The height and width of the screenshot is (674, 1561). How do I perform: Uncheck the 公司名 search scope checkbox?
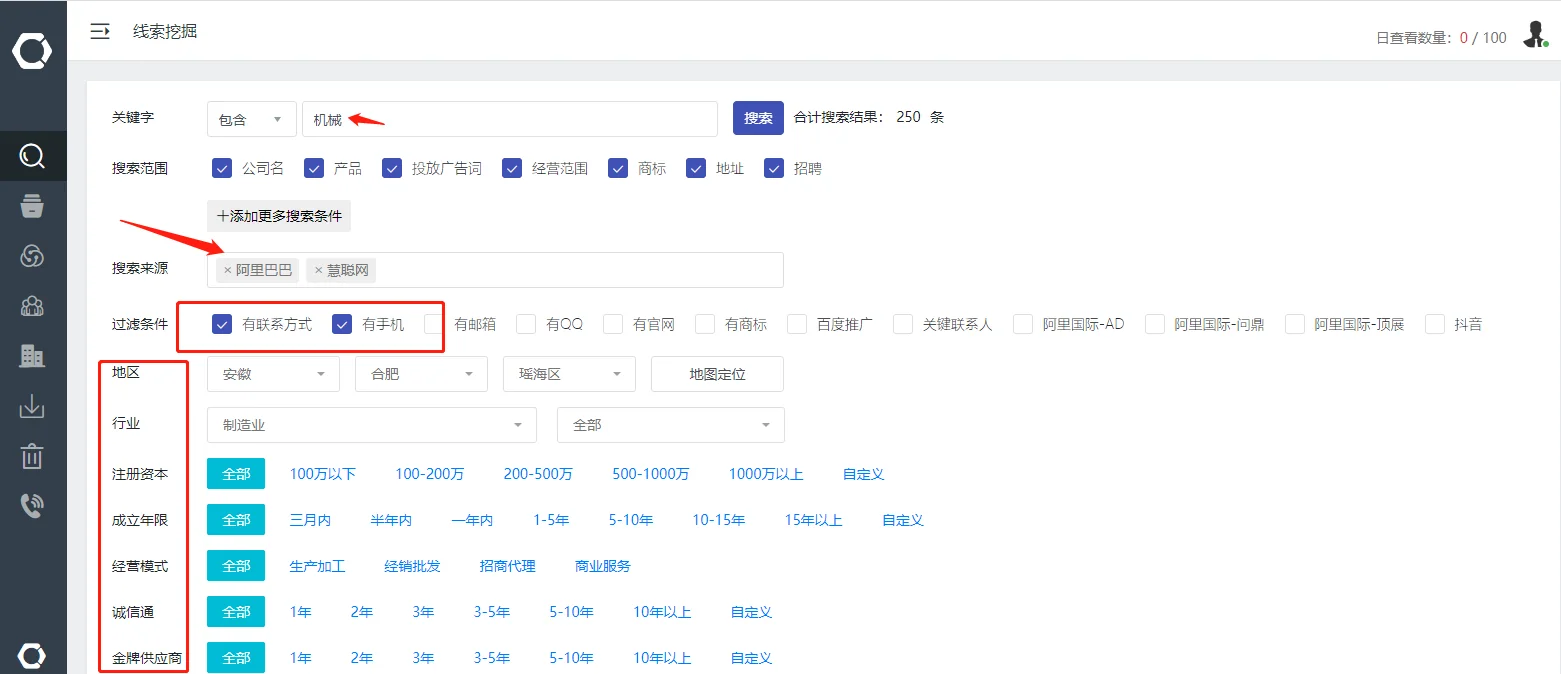(222, 168)
